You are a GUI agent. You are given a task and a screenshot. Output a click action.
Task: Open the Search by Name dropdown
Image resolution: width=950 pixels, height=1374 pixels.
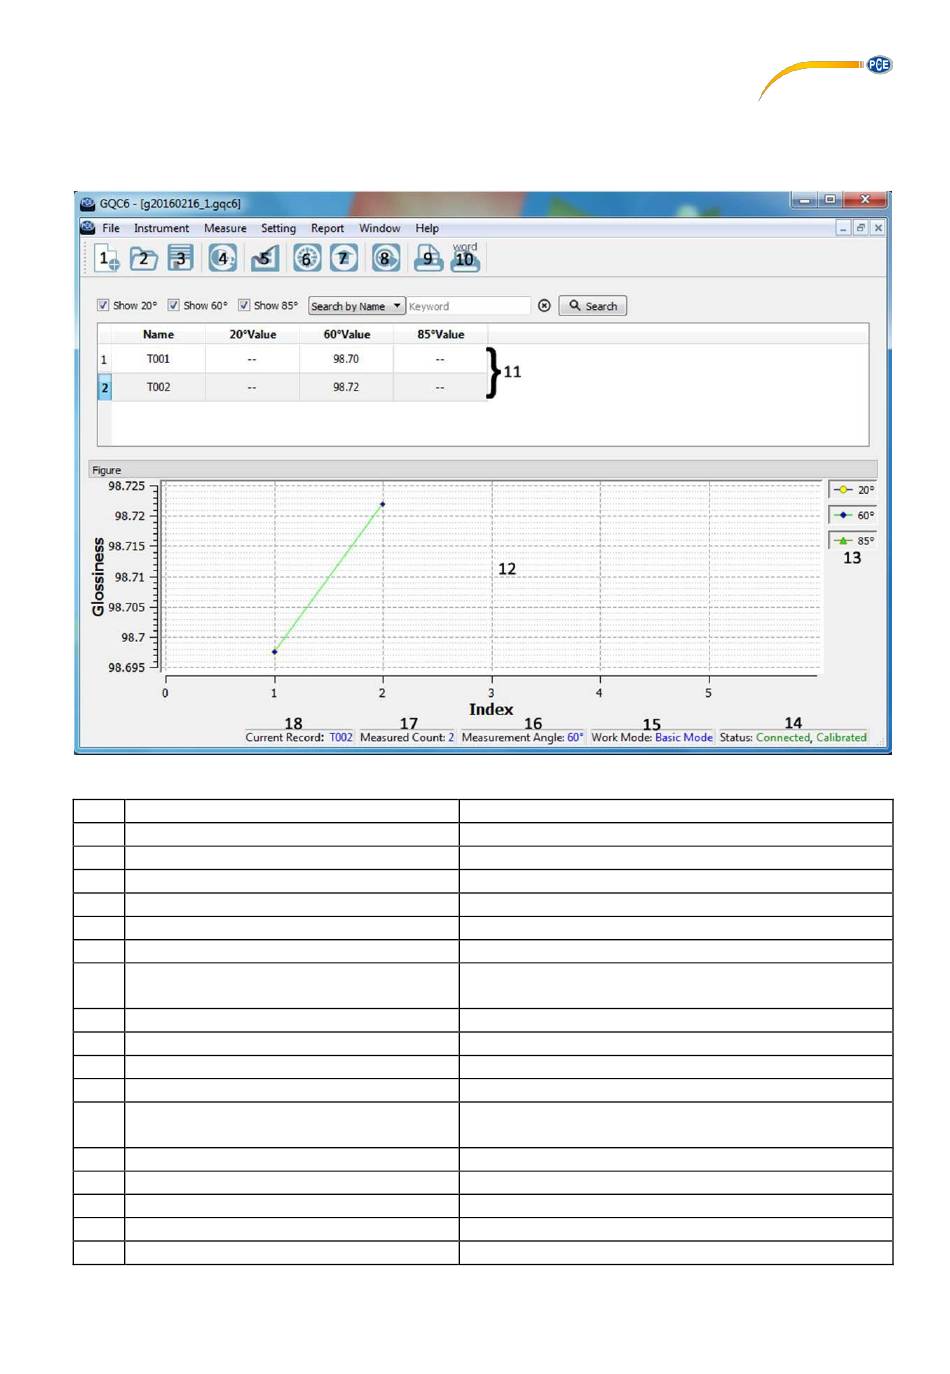pos(356,306)
